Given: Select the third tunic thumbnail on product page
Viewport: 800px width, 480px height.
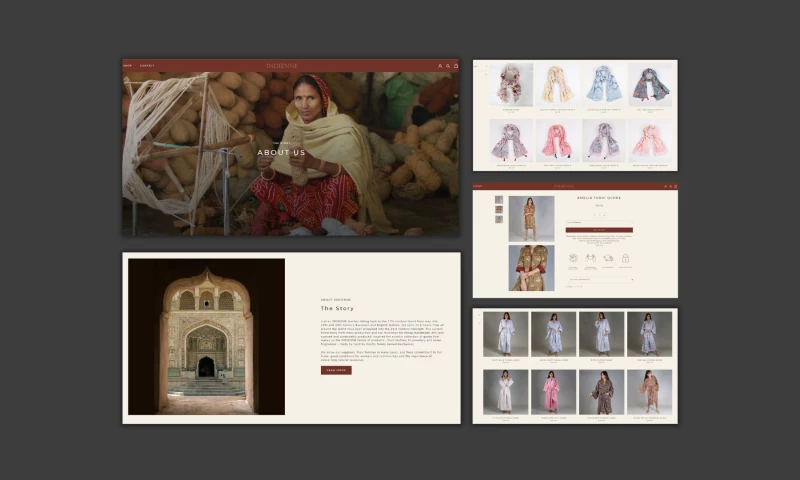Looking at the screenshot, I should point(499,219).
